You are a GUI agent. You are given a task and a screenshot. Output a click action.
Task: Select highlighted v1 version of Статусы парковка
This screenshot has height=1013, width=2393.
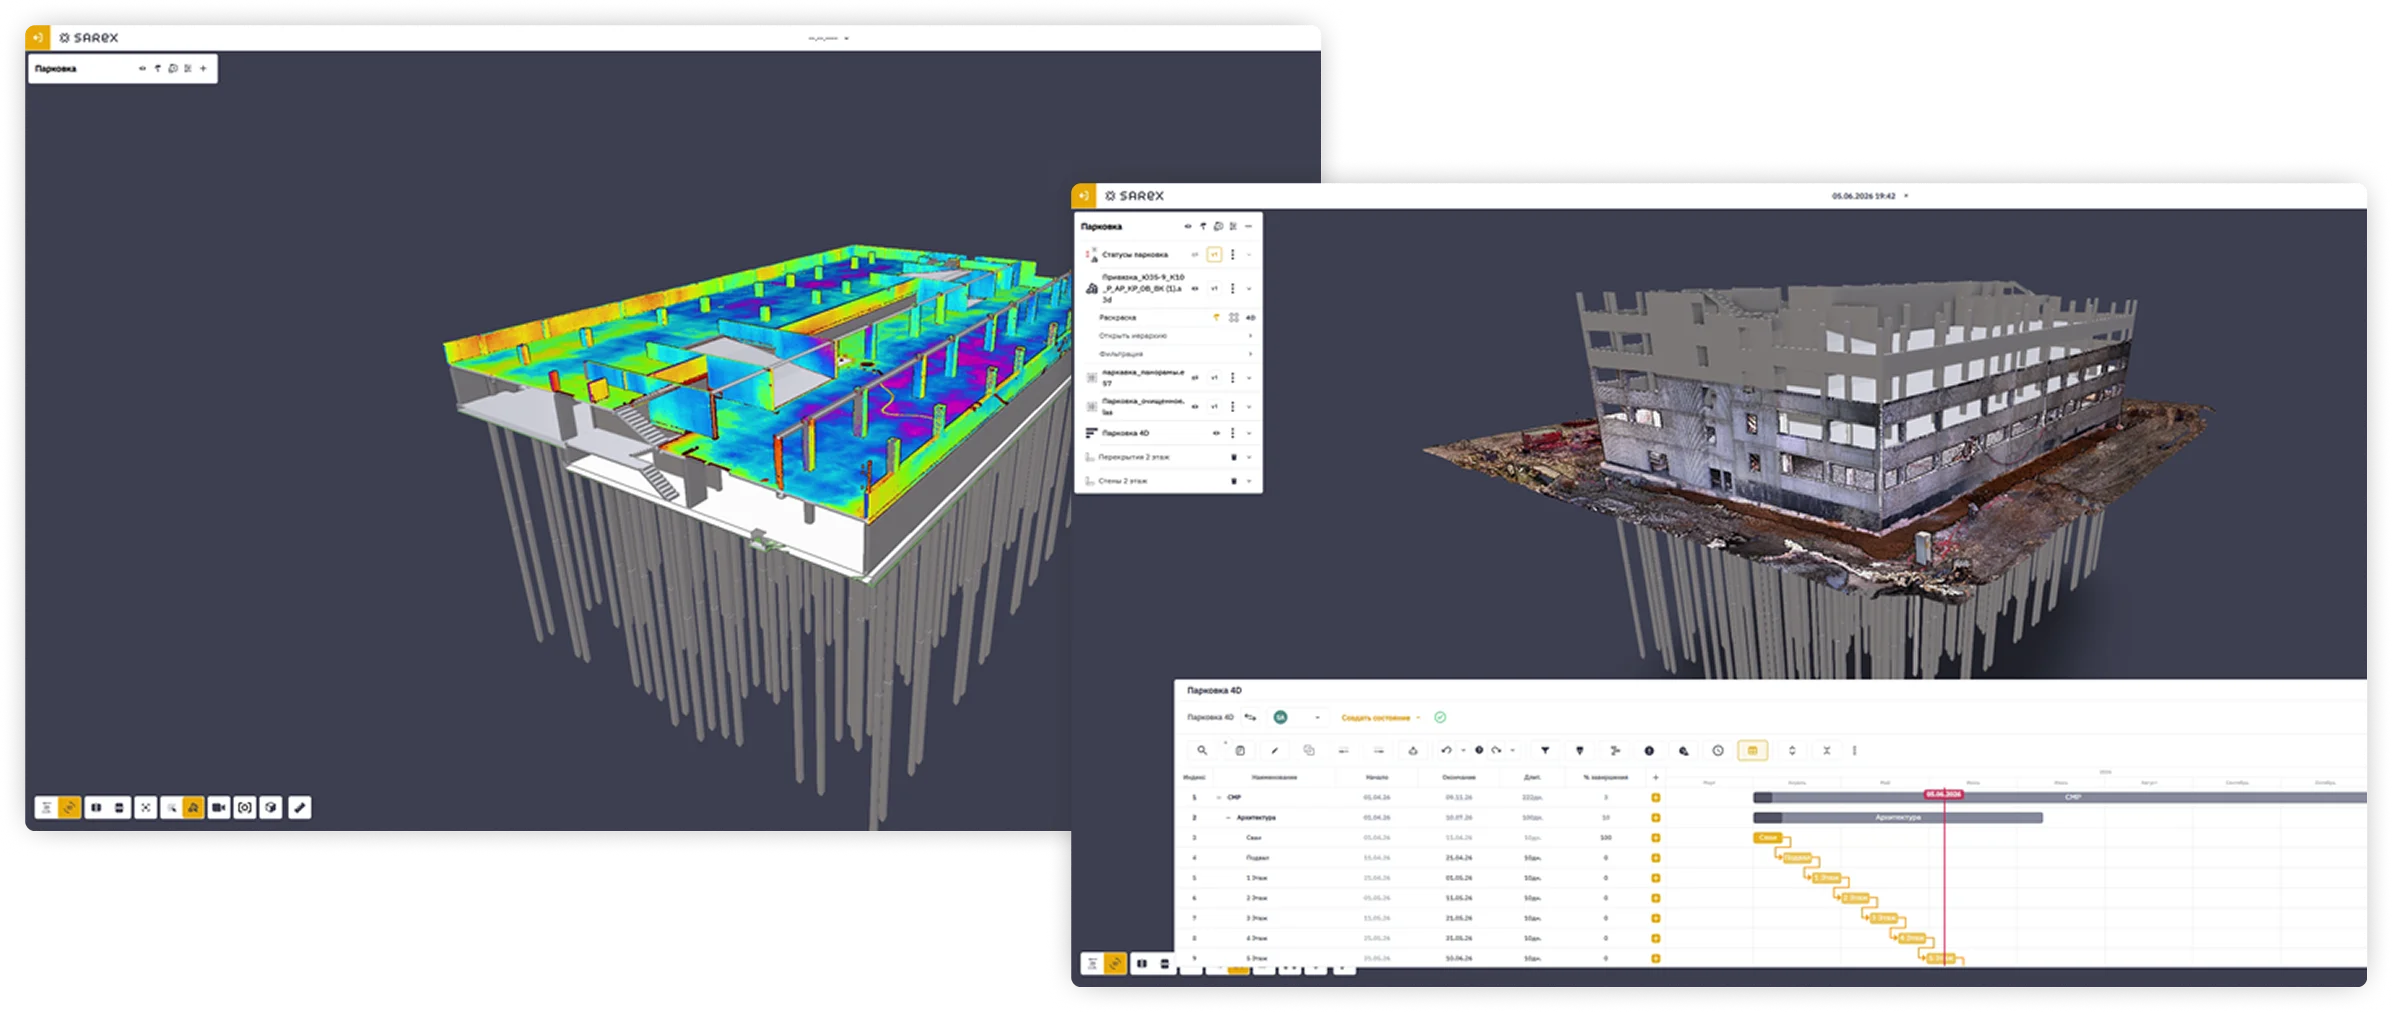(1214, 255)
